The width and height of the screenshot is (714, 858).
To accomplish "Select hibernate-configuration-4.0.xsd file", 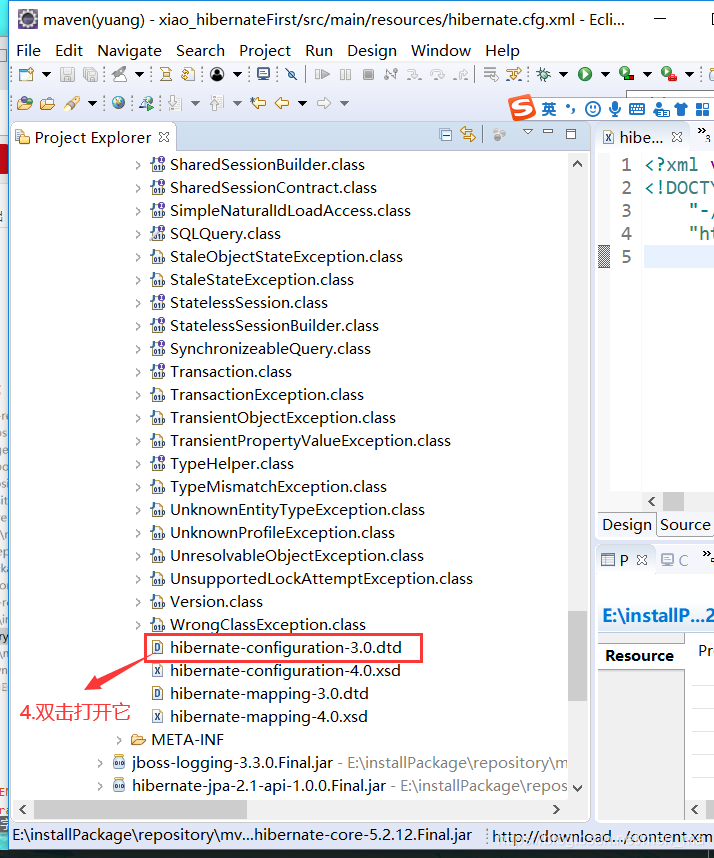I will pyautogui.click(x=285, y=671).
